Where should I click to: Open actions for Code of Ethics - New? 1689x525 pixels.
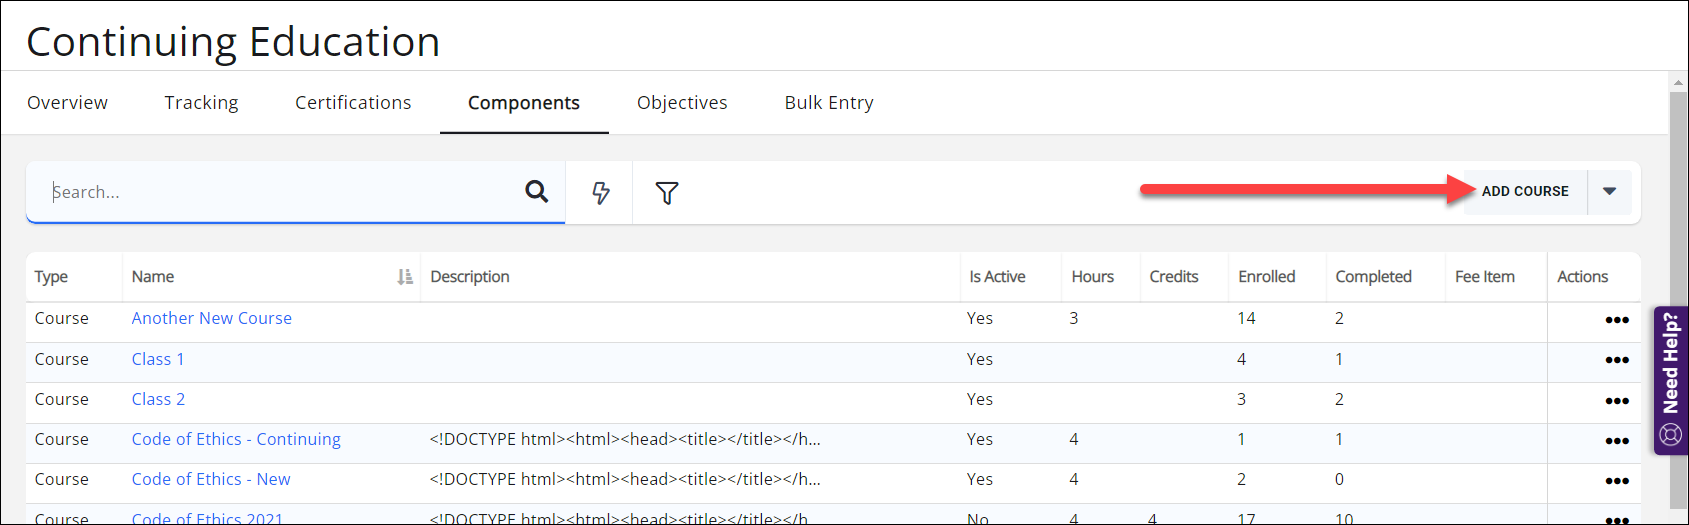(x=1616, y=481)
